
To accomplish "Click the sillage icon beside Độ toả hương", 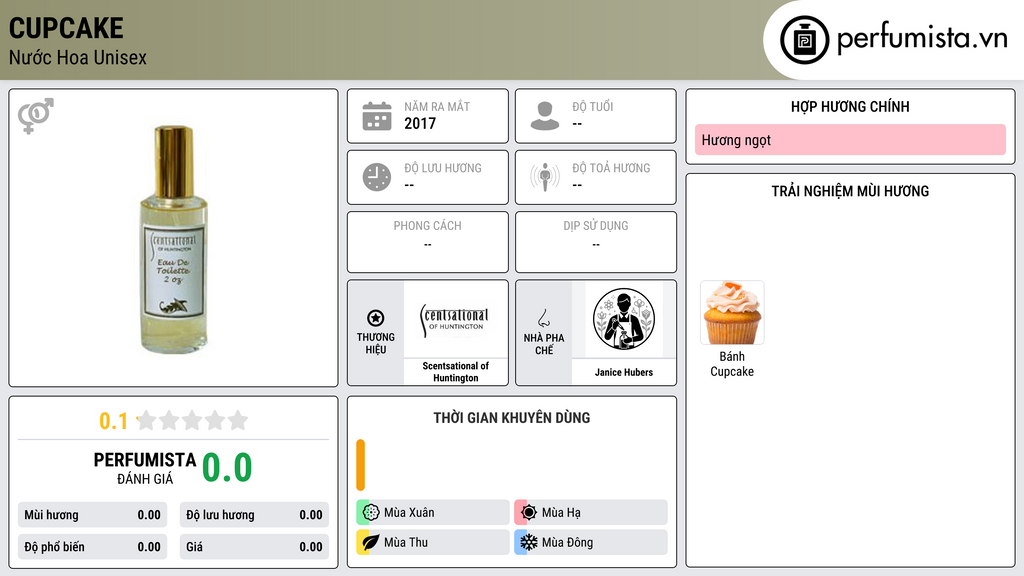I will [545, 177].
